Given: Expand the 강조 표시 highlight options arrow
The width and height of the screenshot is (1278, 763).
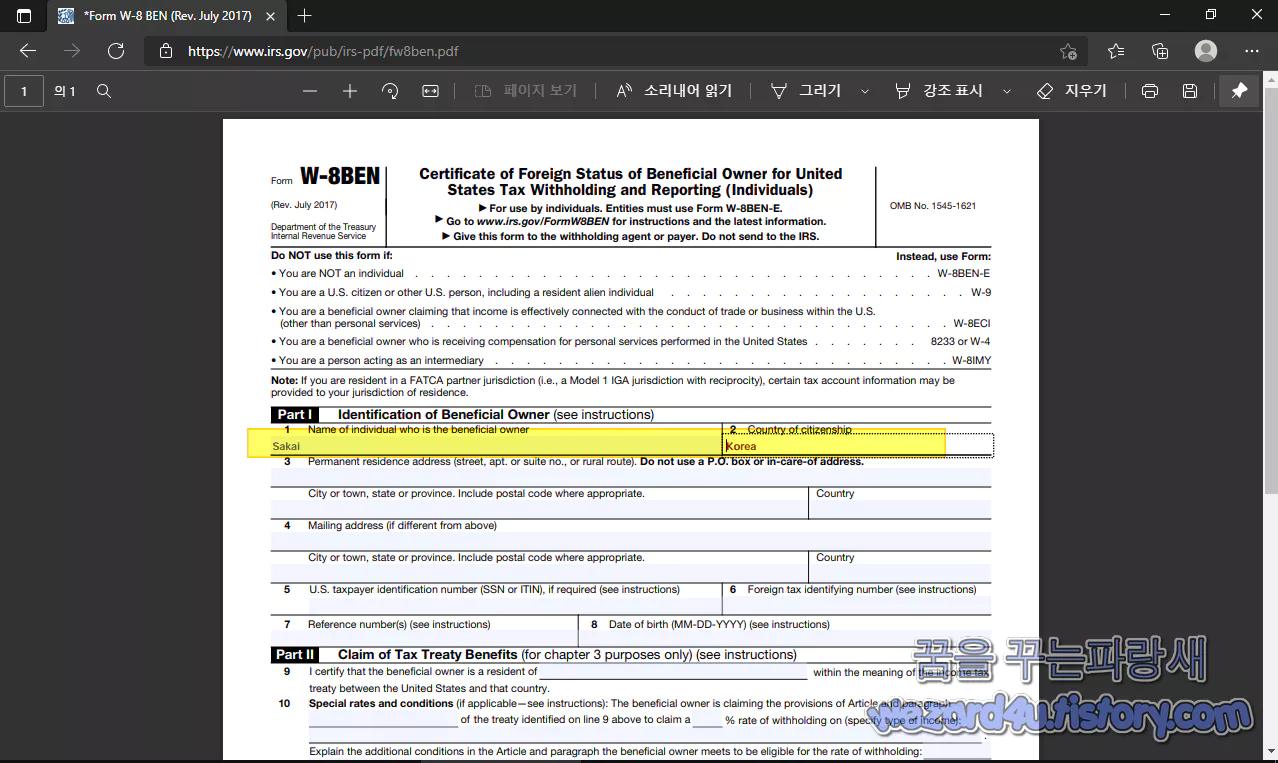Looking at the screenshot, I should point(1007,91).
